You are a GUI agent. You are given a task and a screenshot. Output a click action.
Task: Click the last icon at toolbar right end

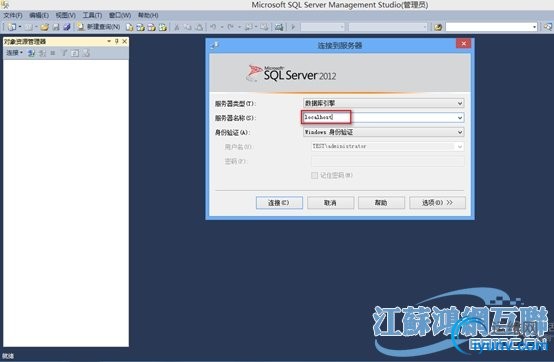coord(548,27)
